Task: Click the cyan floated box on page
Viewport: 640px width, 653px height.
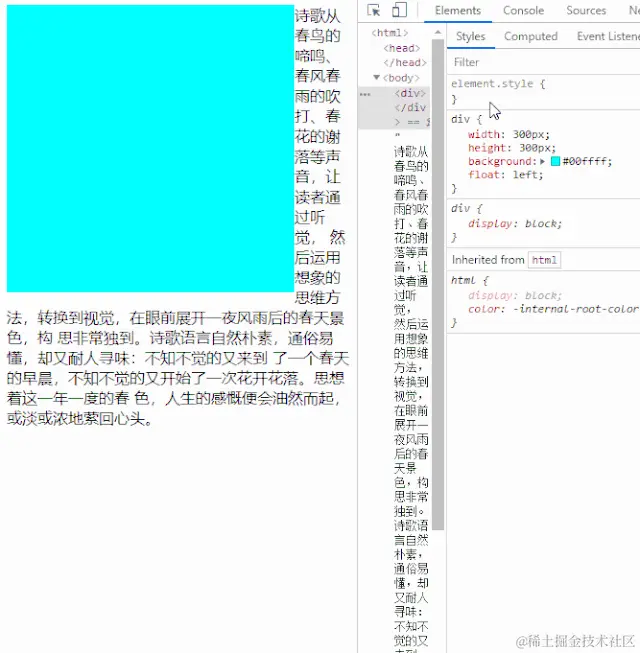Action: [150, 148]
